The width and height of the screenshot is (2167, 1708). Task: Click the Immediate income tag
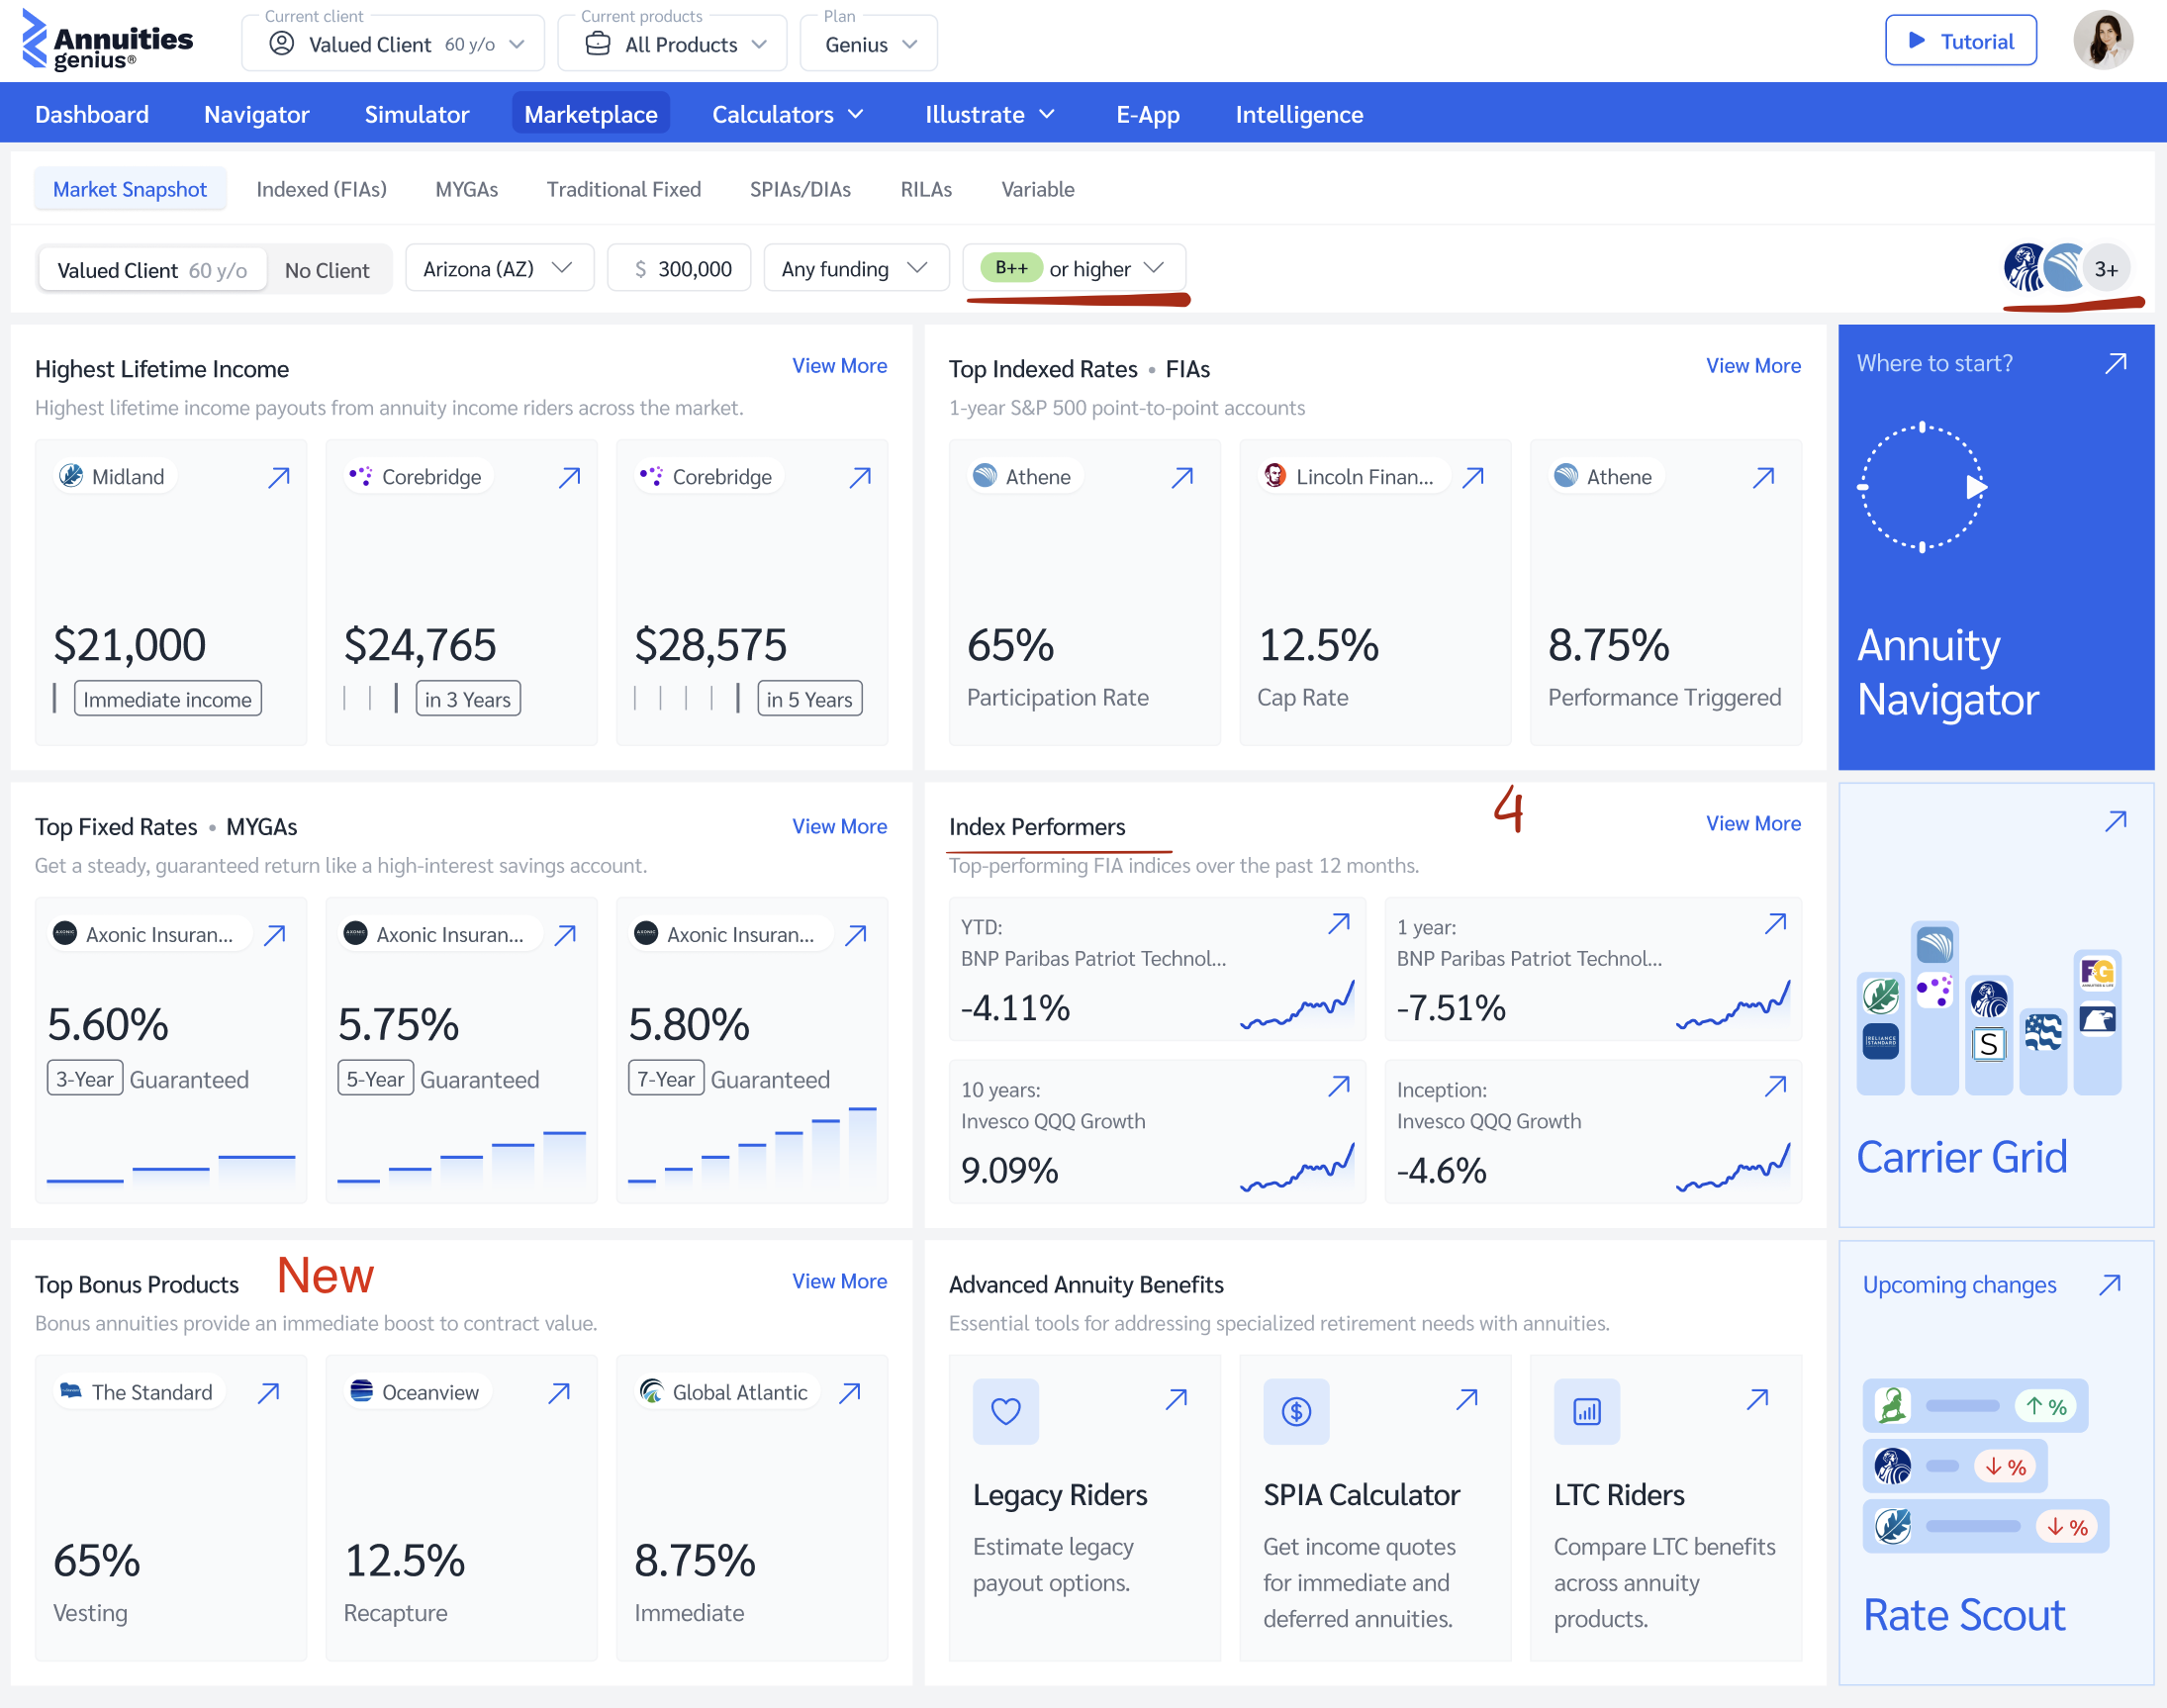(x=168, y=699)
